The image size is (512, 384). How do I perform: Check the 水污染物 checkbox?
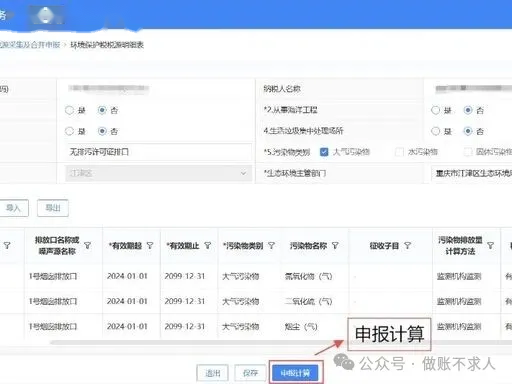(x=399, y=152)
